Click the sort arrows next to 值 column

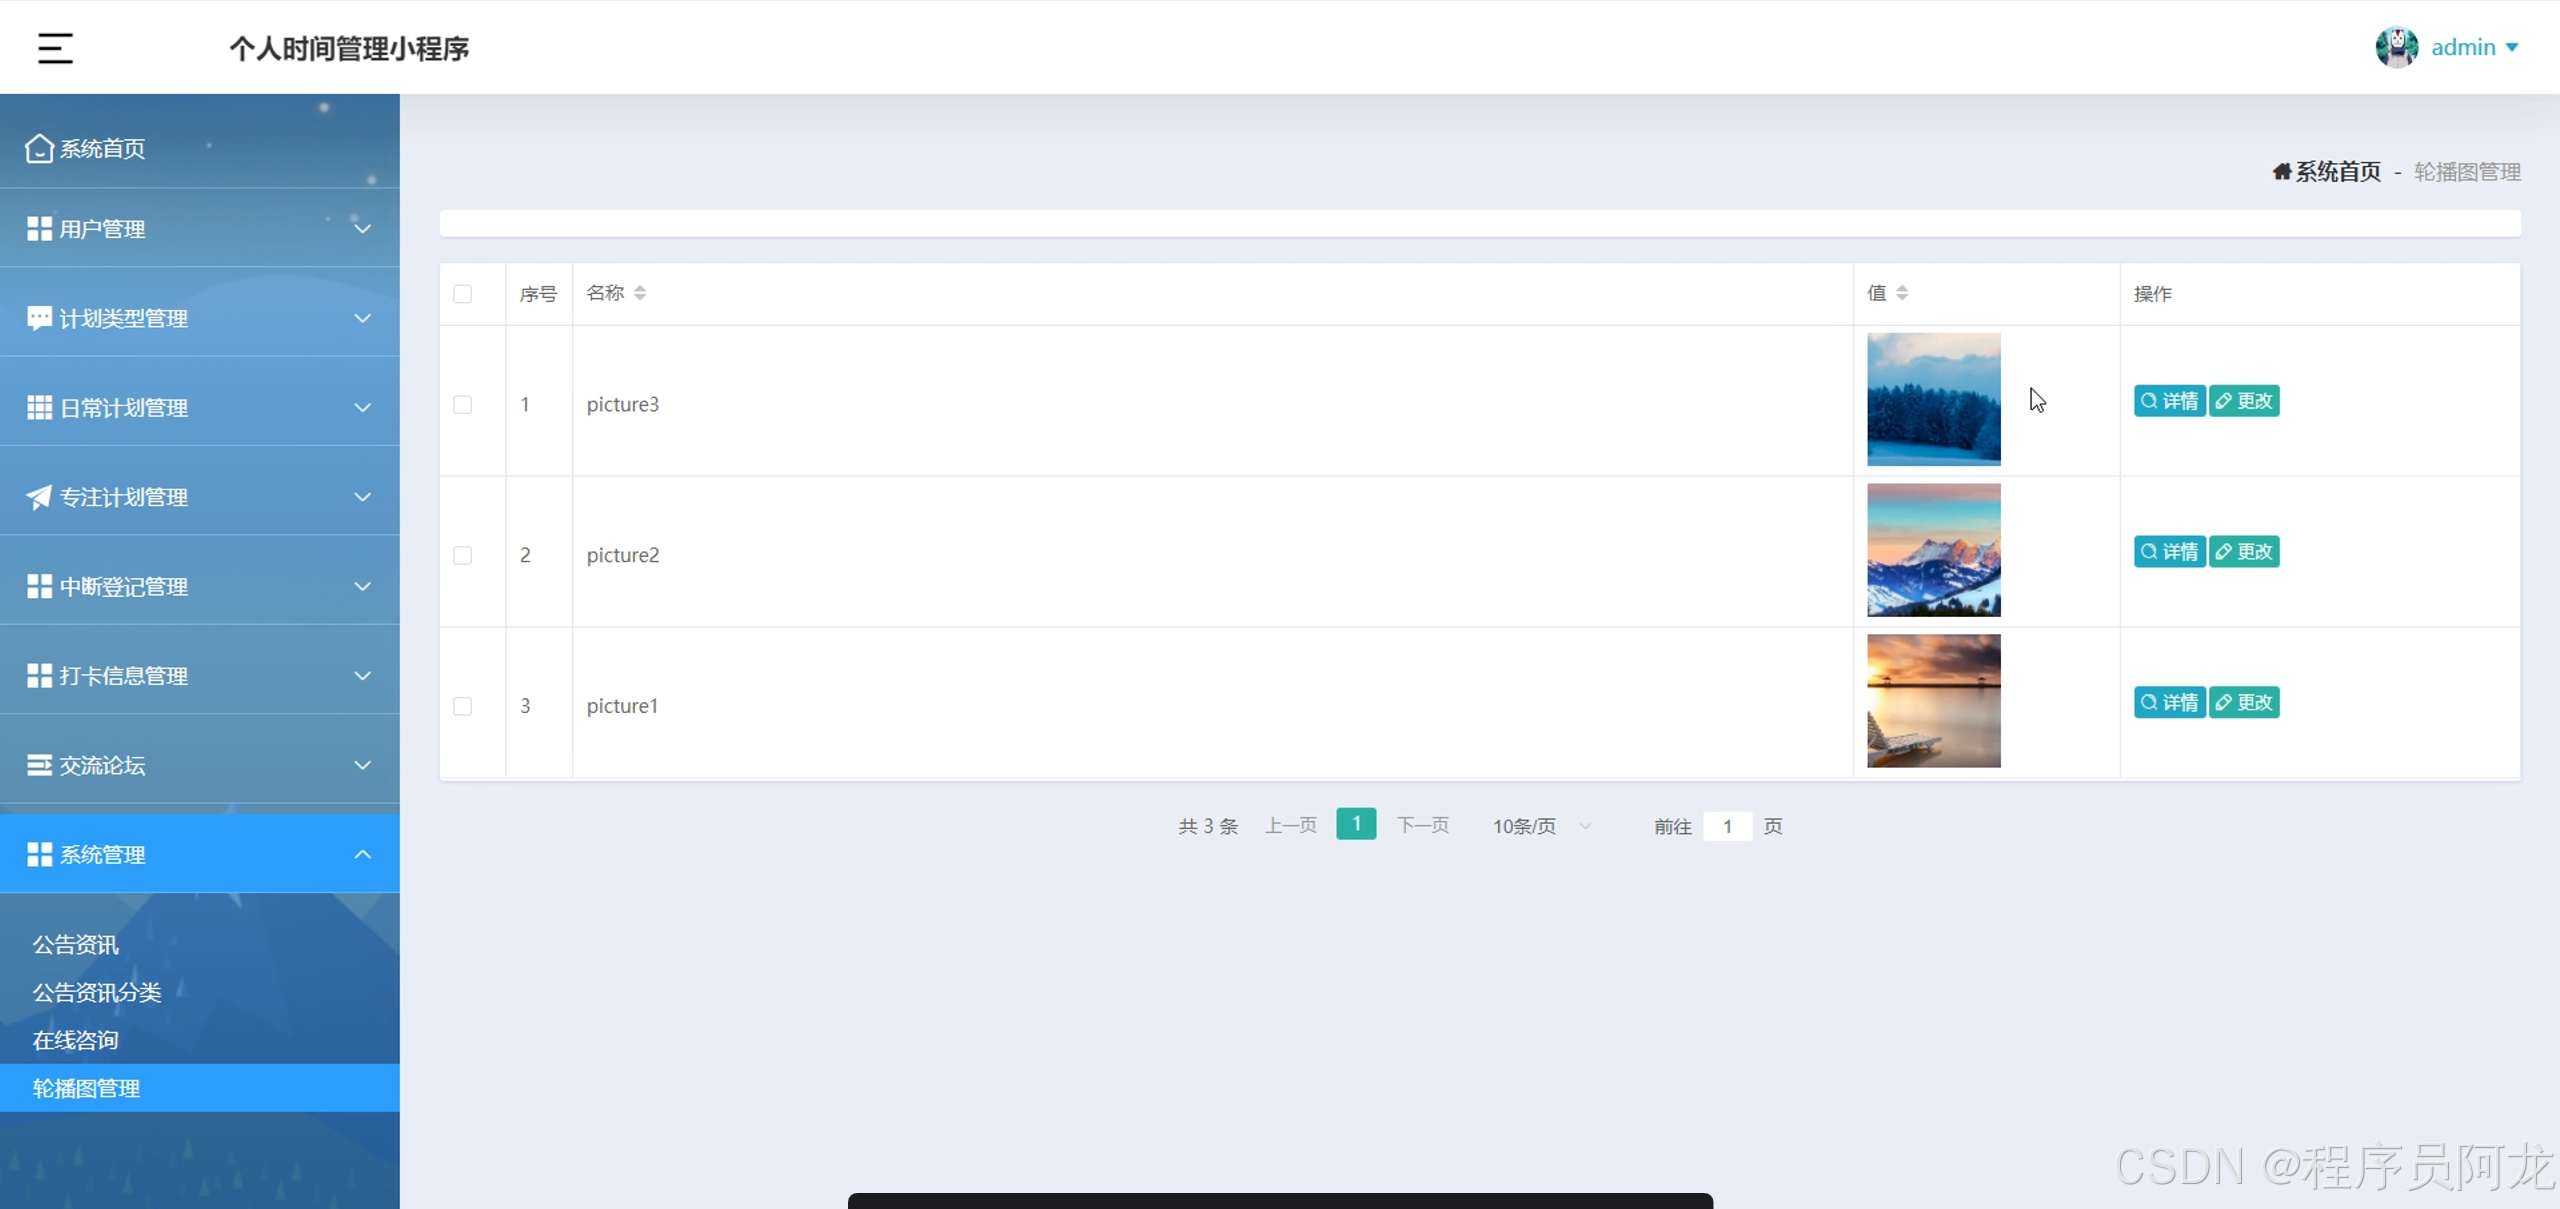[x=1902, y=293]
